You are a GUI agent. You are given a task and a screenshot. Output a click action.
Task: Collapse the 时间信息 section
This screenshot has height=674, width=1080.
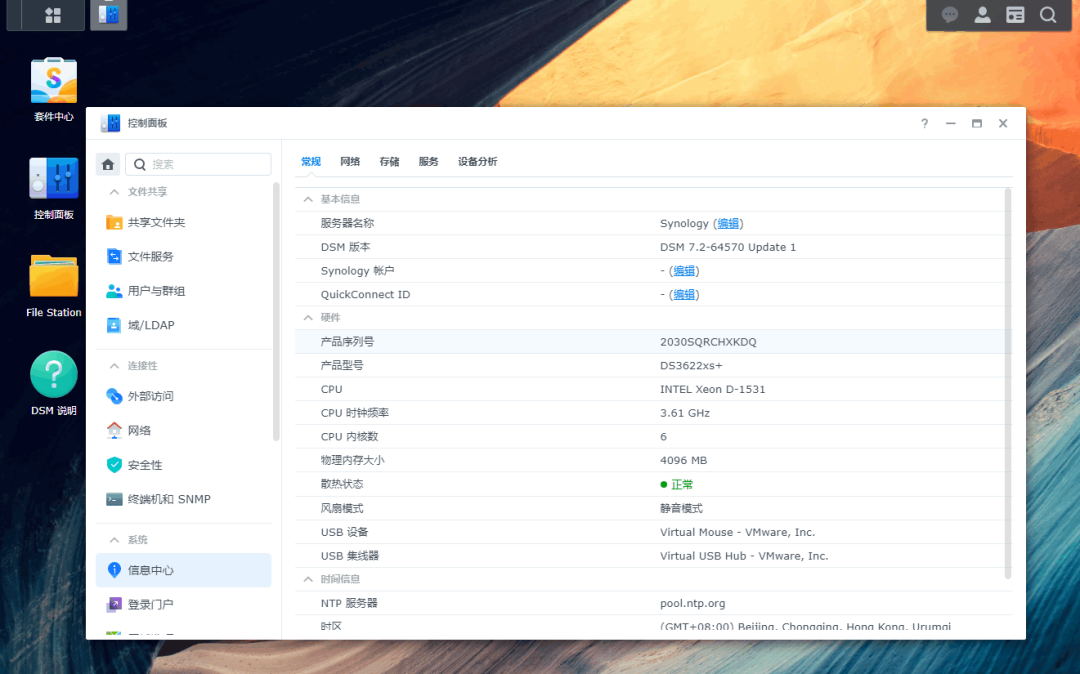pos(308,579)
